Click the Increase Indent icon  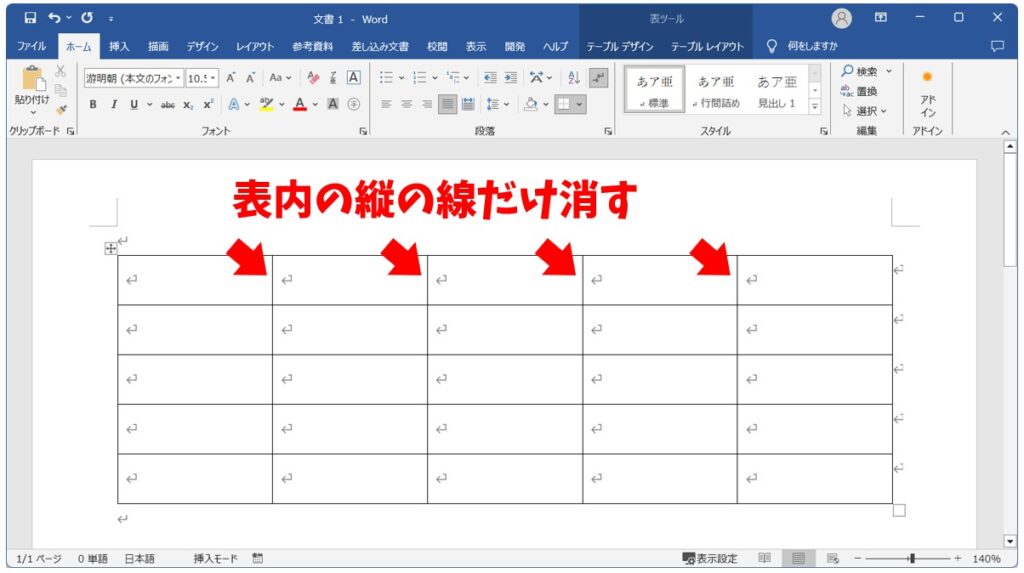tap(511, 78)
